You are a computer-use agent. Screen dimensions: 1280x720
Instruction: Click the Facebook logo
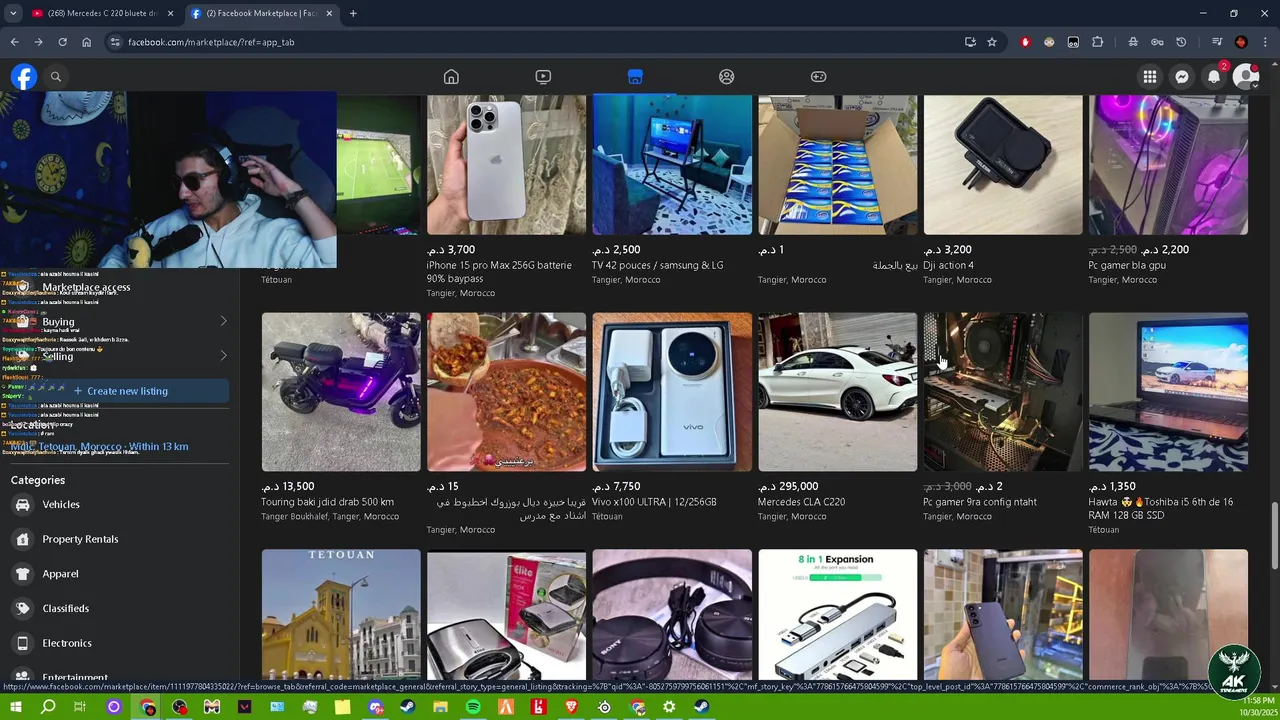24,77
